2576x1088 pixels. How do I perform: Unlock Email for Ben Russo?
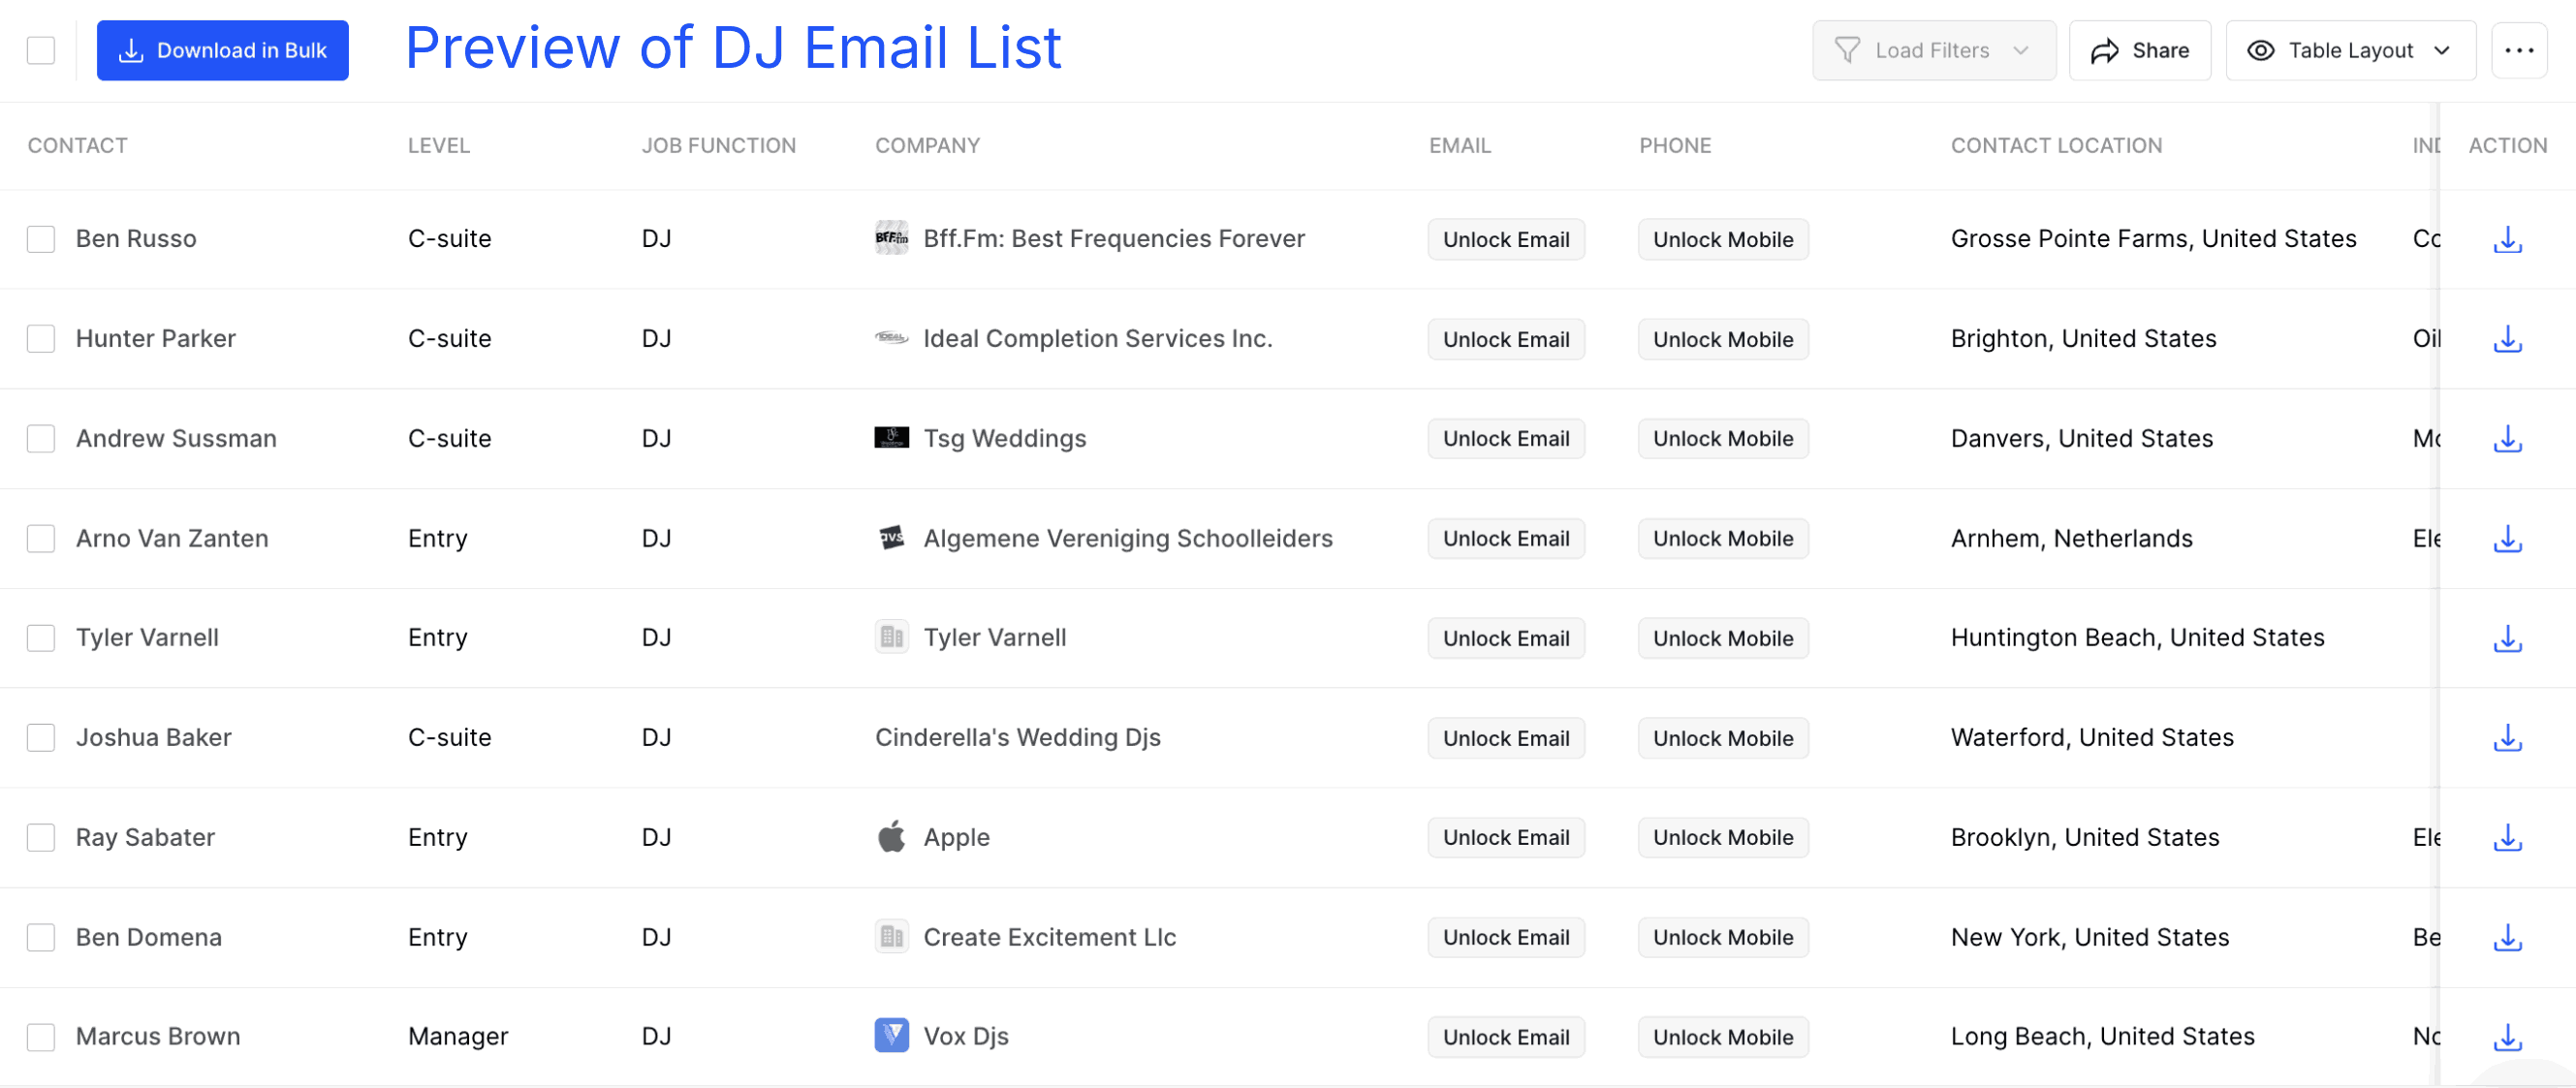(1506, 239)
